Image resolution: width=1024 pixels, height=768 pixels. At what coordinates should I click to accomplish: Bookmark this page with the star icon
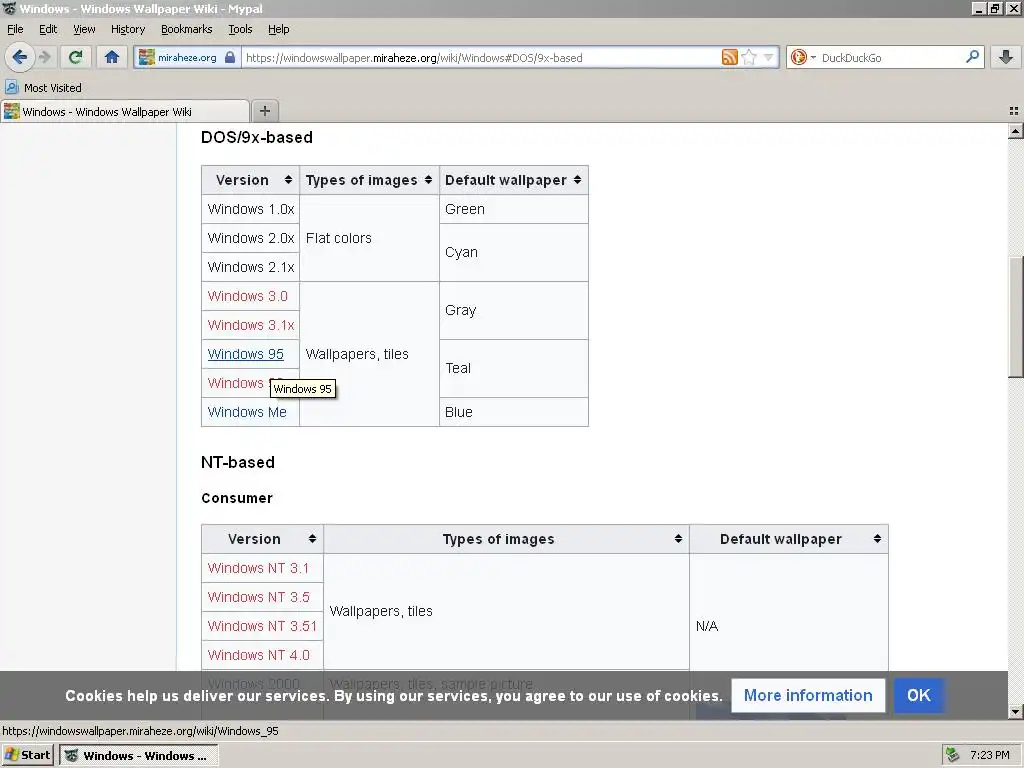click(749, 57)
